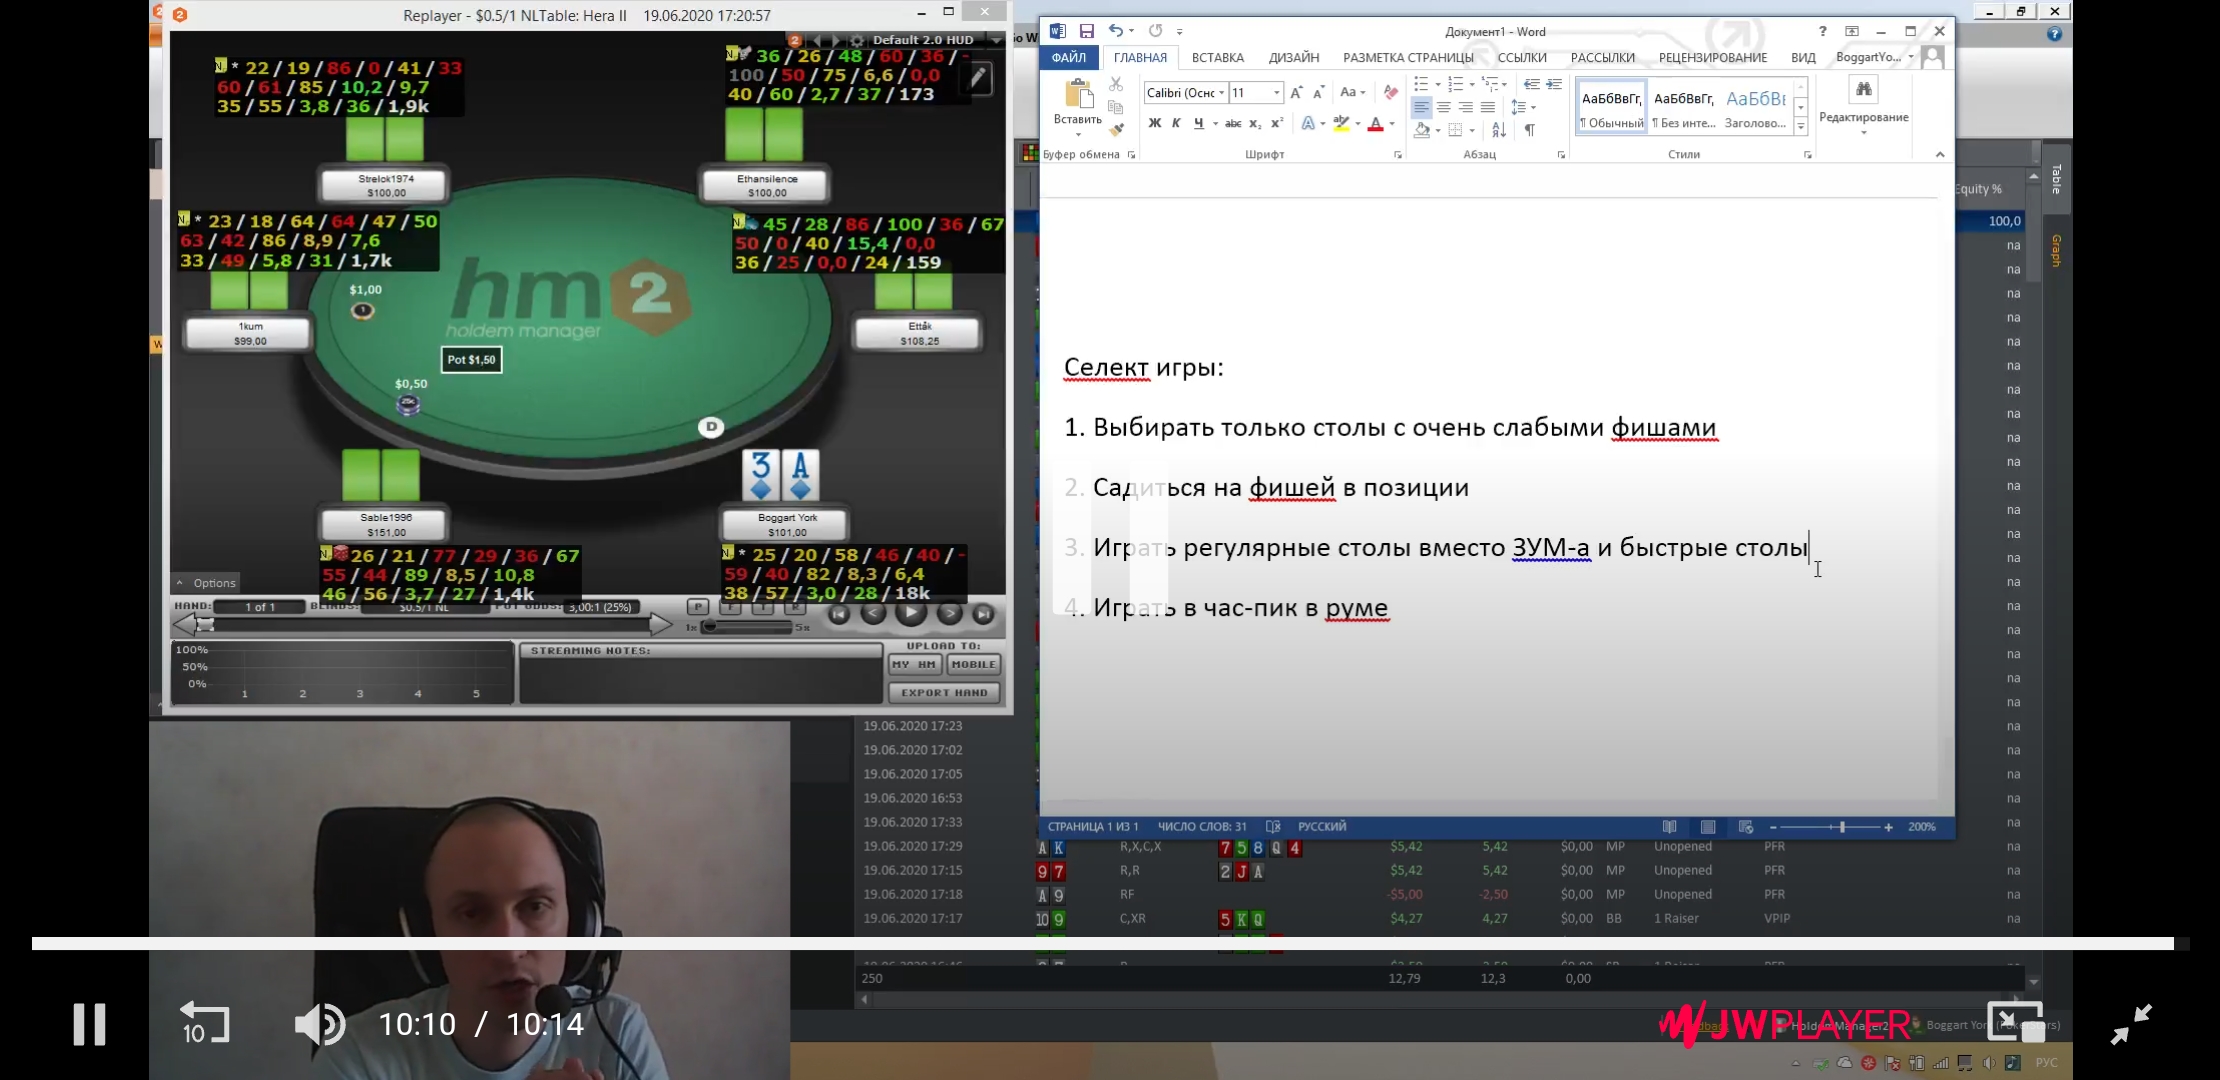The width and height of the screenshot is (2220, 1080).
Task: Open the ФАЙЛ tab in Word
Action: point(1069,58)
